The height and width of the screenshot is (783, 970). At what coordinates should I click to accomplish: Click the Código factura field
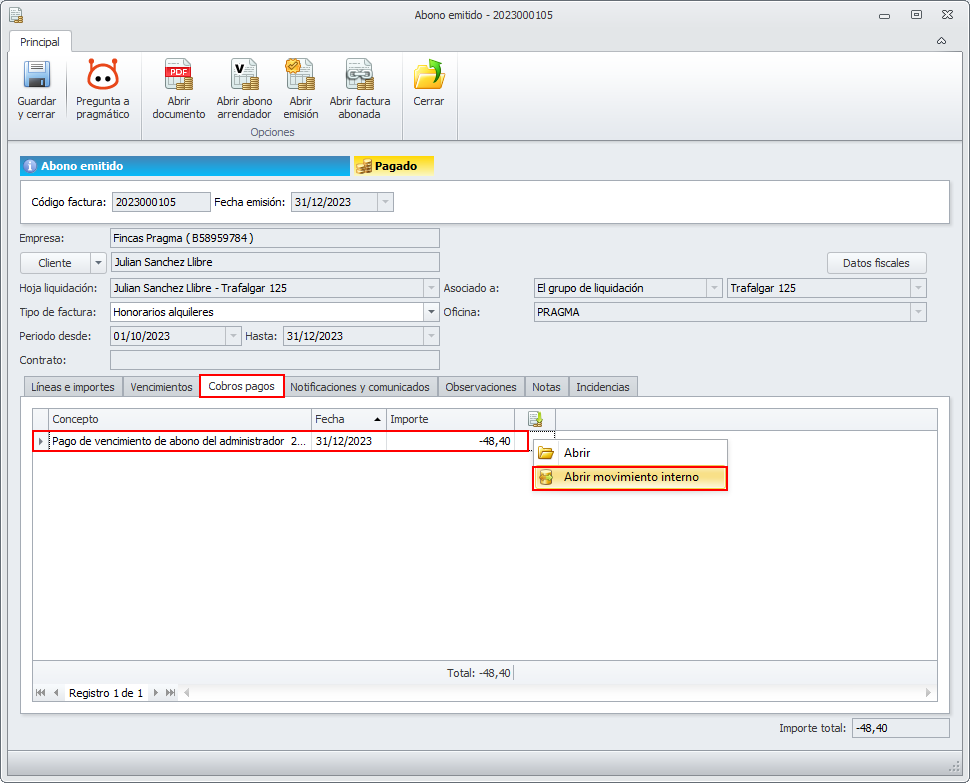coord(161,202)
